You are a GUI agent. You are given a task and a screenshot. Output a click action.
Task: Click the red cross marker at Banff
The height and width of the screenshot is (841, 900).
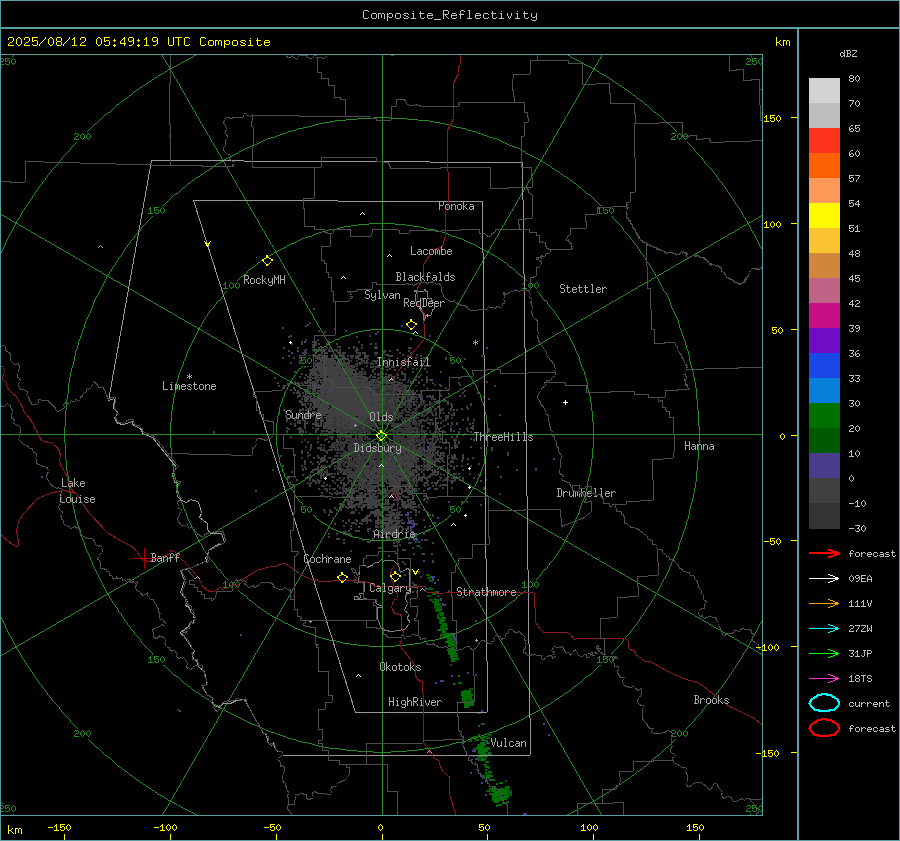click(x=143, y=558)
